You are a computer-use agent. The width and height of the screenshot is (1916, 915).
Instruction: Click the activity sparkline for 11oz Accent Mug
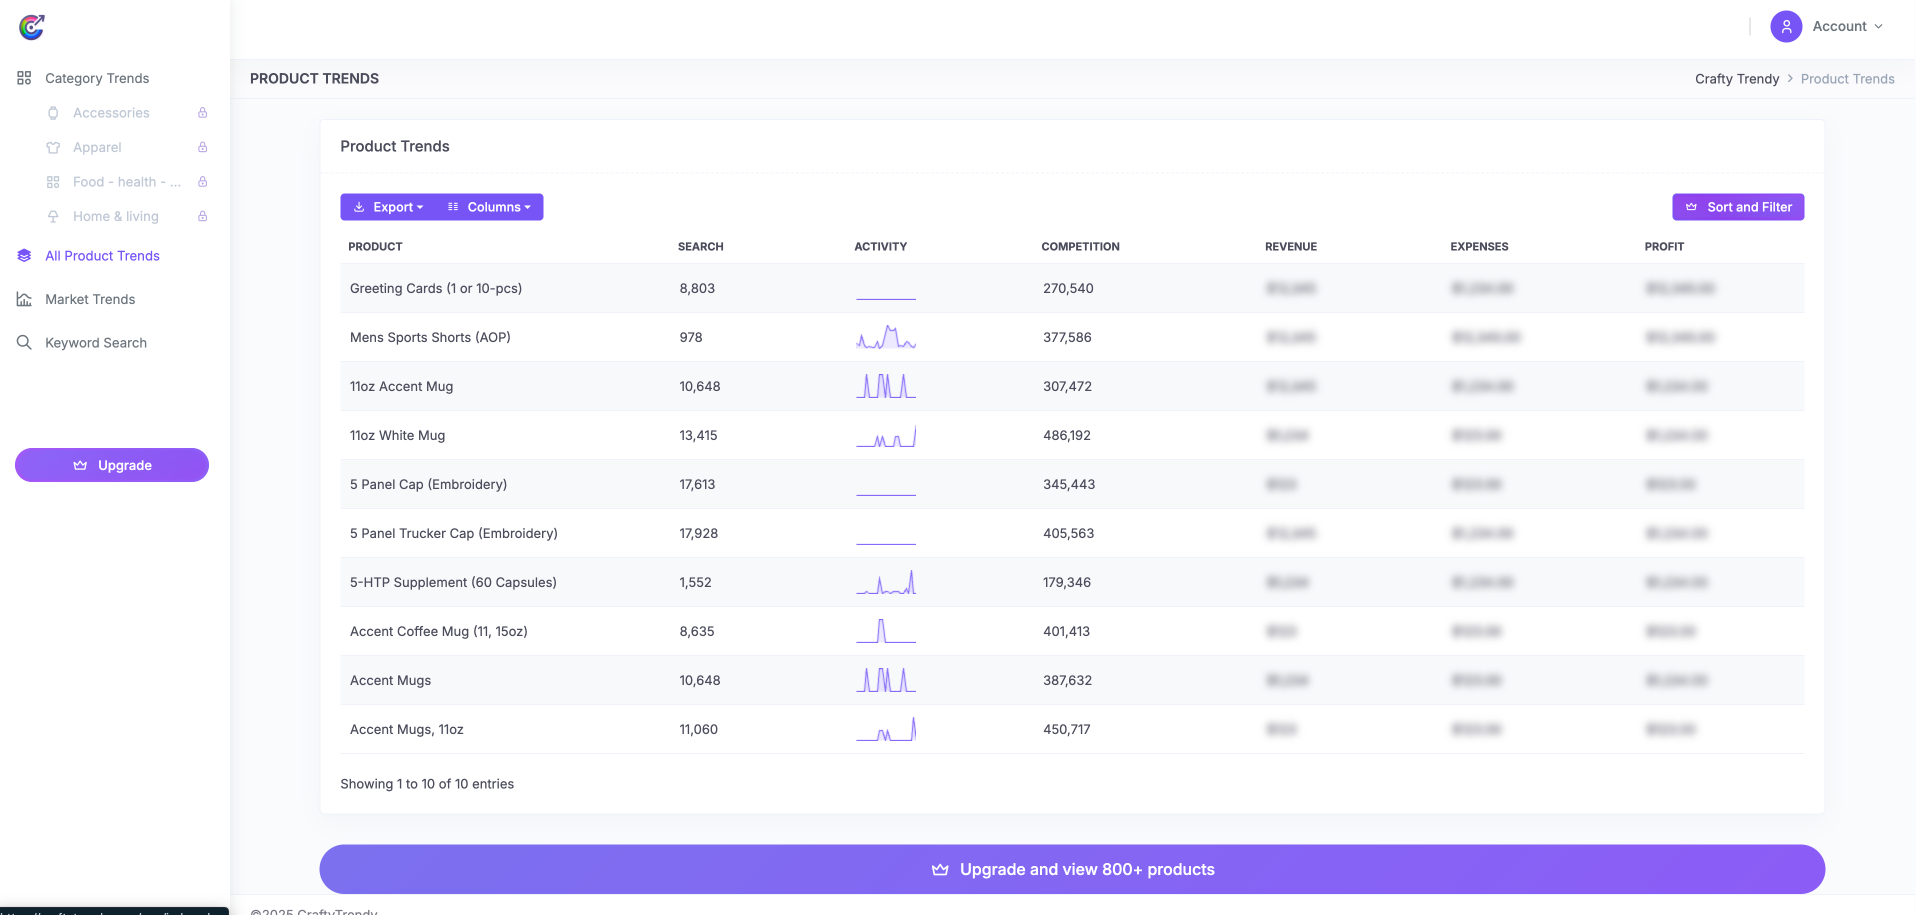[885, 385]
